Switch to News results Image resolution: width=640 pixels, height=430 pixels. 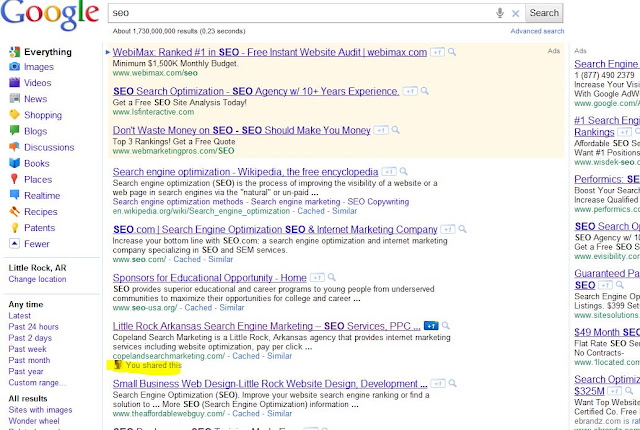pyautogui.click(x=36, y=99)
